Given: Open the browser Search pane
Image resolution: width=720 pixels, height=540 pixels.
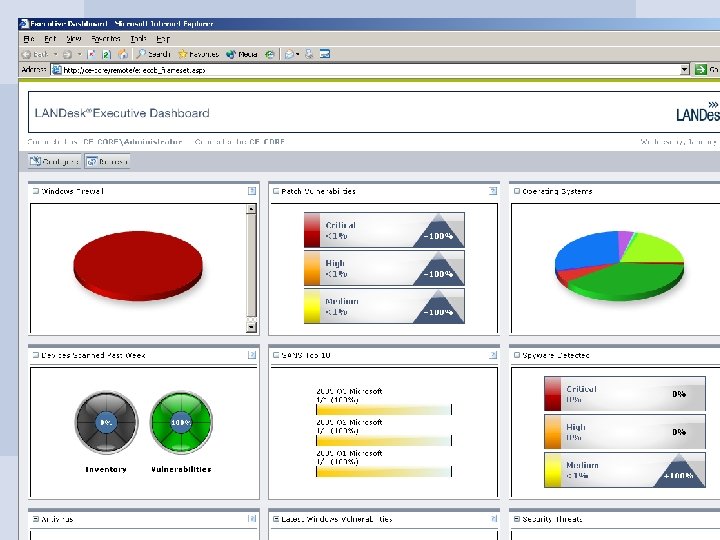Looking at the screenshot, I should (154, 54).
